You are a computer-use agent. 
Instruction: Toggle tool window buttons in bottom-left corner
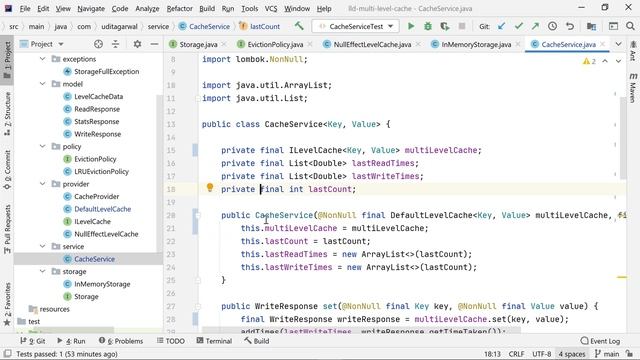click(x=7, y=354)
